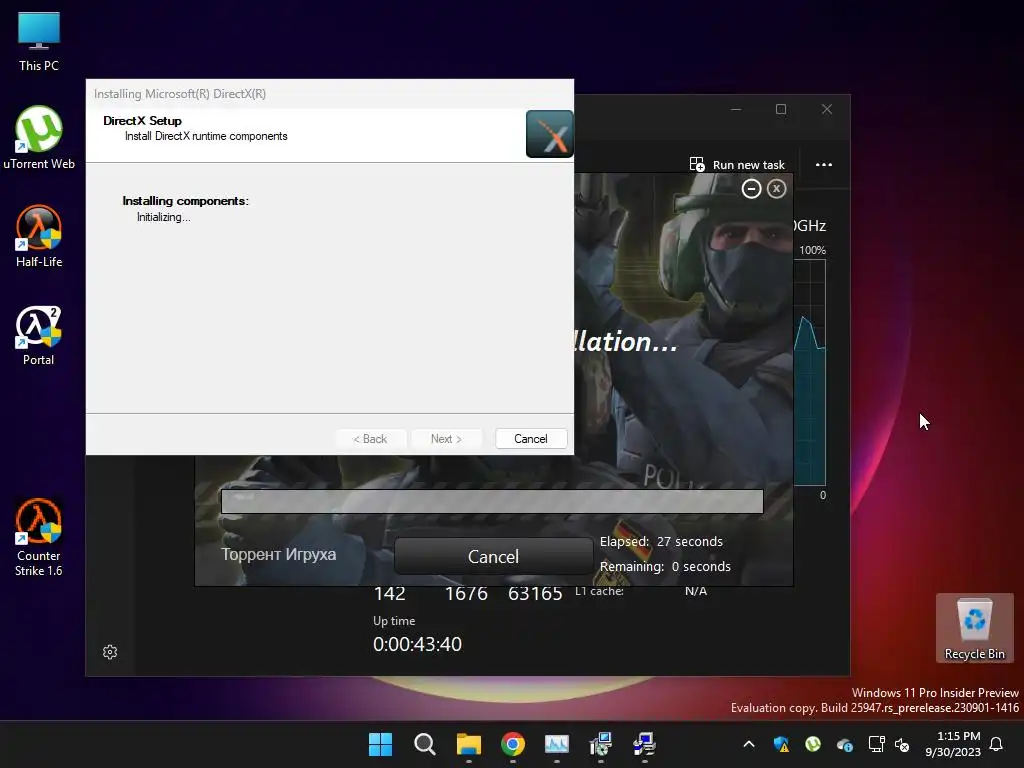The width and height of the screenshot is (1024, 768).
Task: Click the "Initializing..." status text
Action: click(164, 217)
